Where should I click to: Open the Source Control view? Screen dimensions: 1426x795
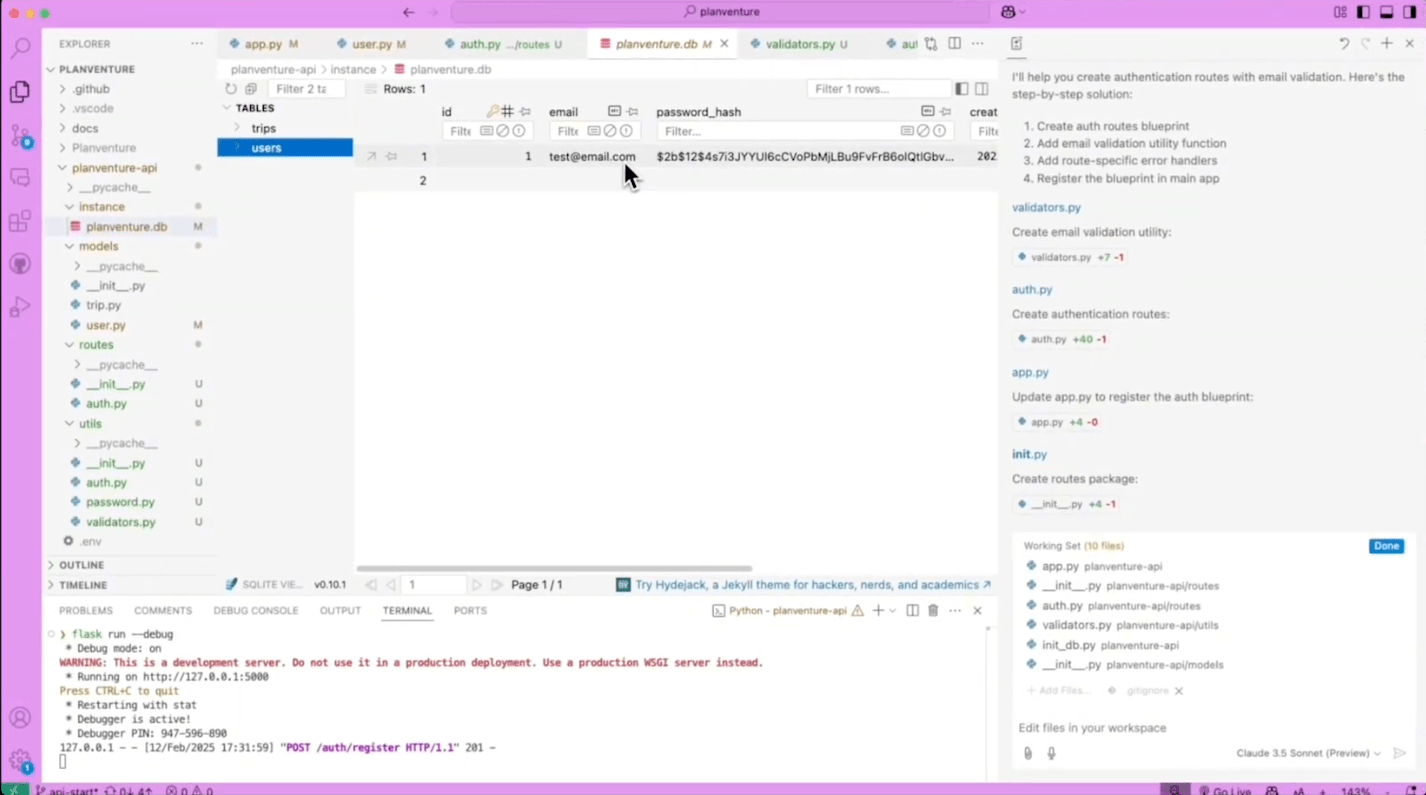pos(20,135)
